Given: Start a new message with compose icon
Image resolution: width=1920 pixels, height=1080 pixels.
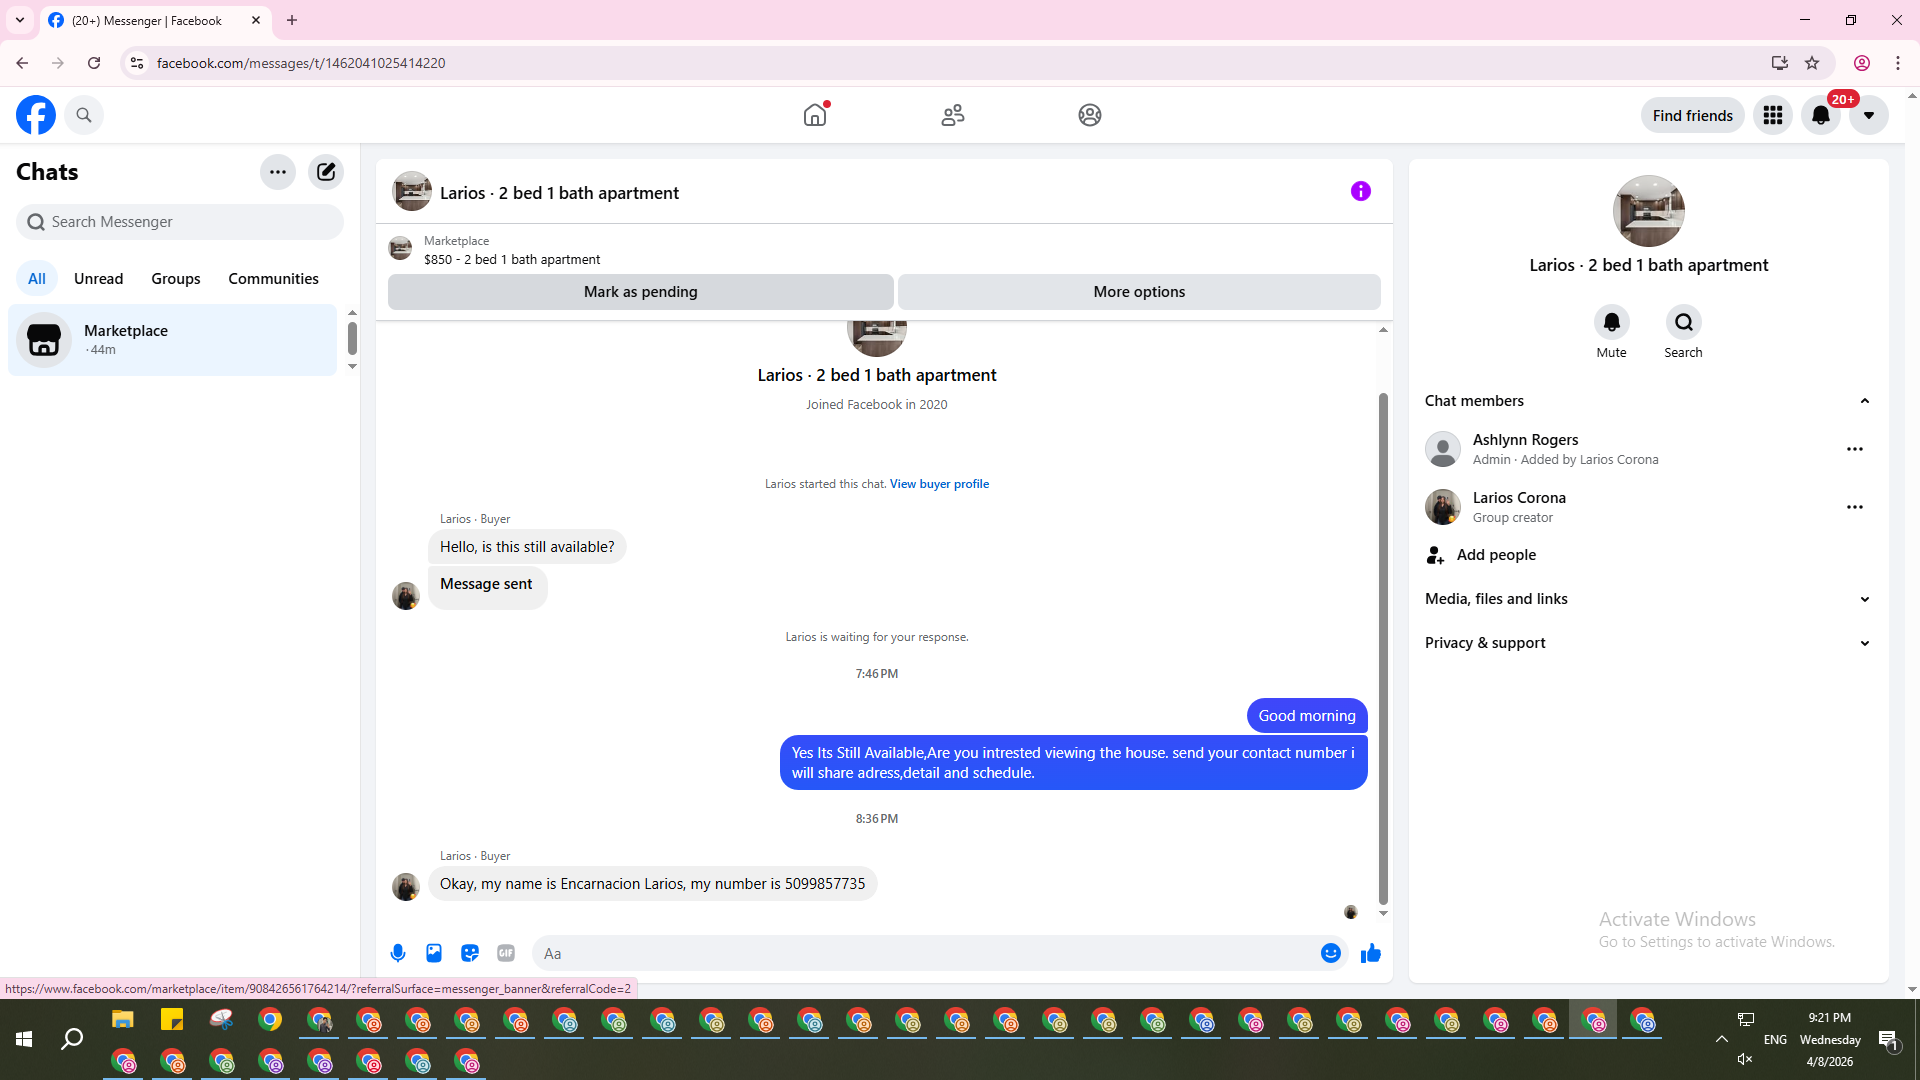Looking at the screenshot, I should pos(326,172).
